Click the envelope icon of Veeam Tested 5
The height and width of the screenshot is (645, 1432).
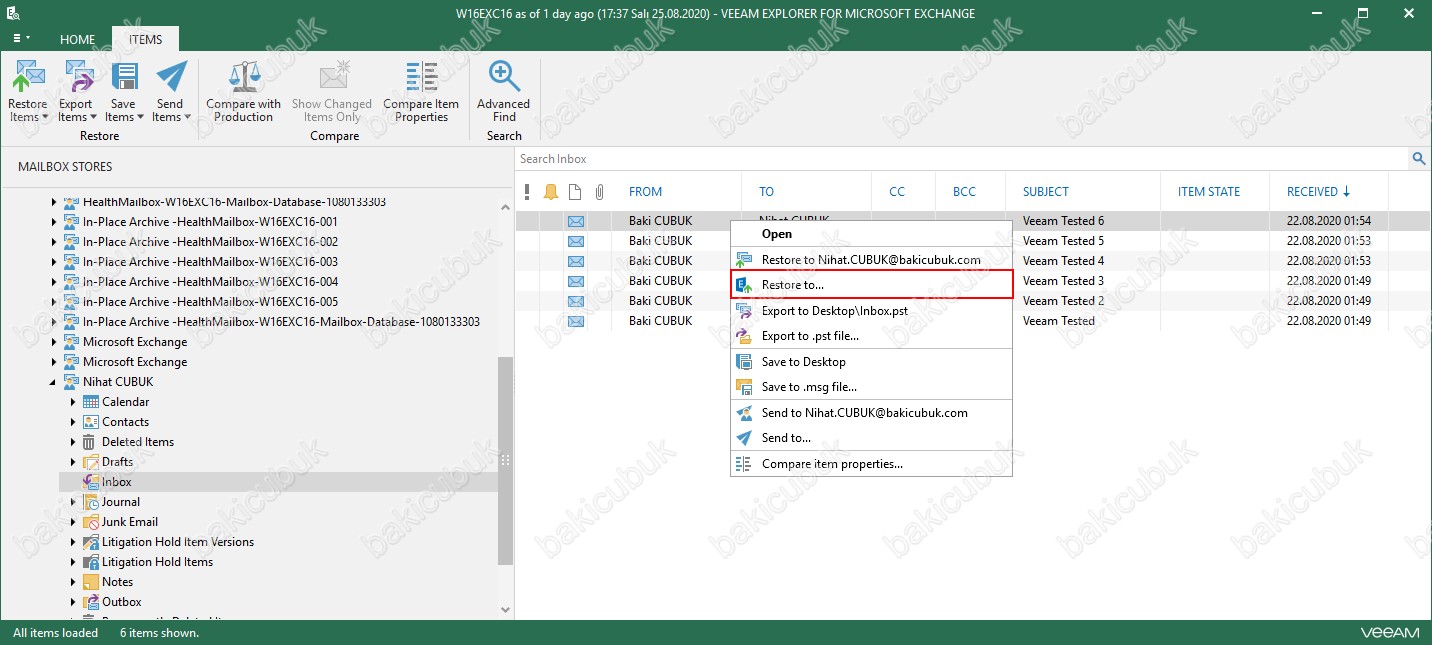click(576, 241)
